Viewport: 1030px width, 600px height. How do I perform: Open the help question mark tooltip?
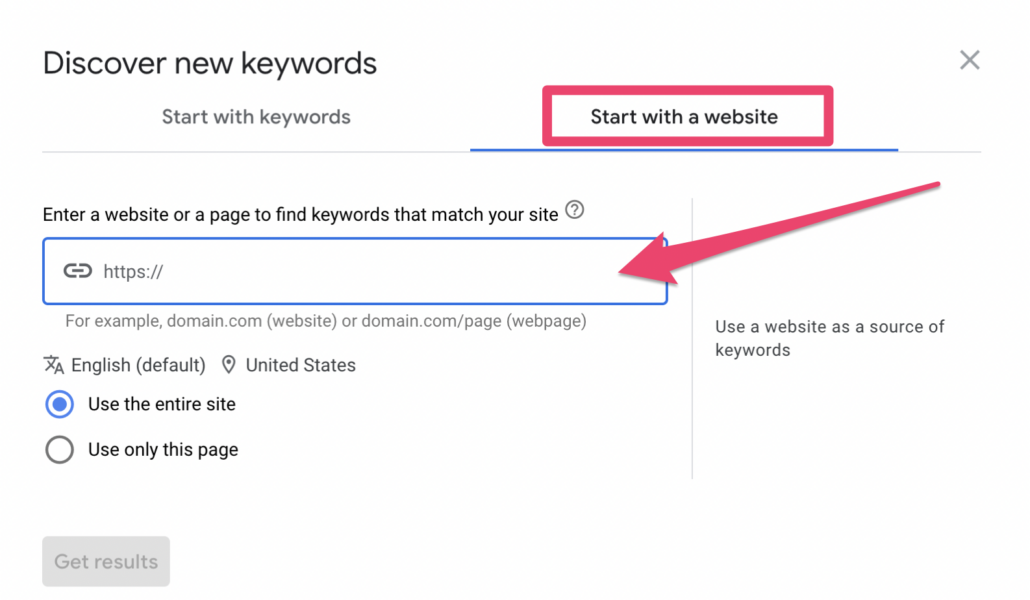point(574,211)
